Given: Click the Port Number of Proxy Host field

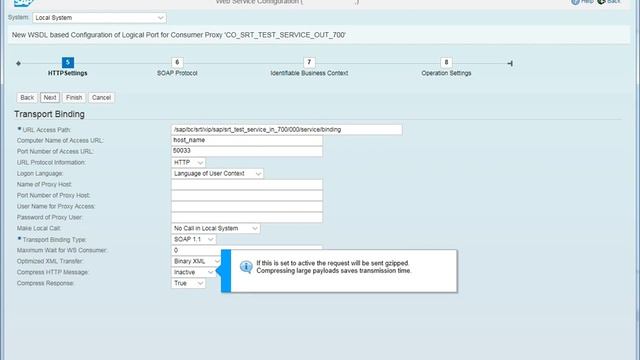Looking at the screenshot, I should pos(247,196).
